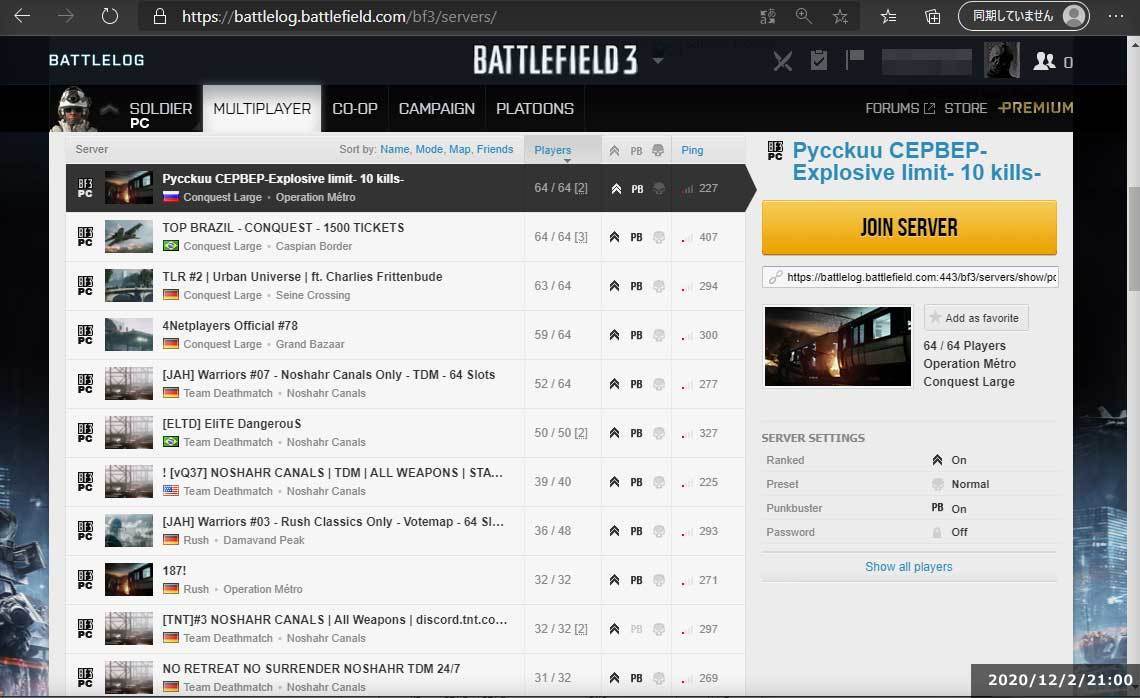
Task: Open the PREMIUM link
Action: (x=1036, y=108)
